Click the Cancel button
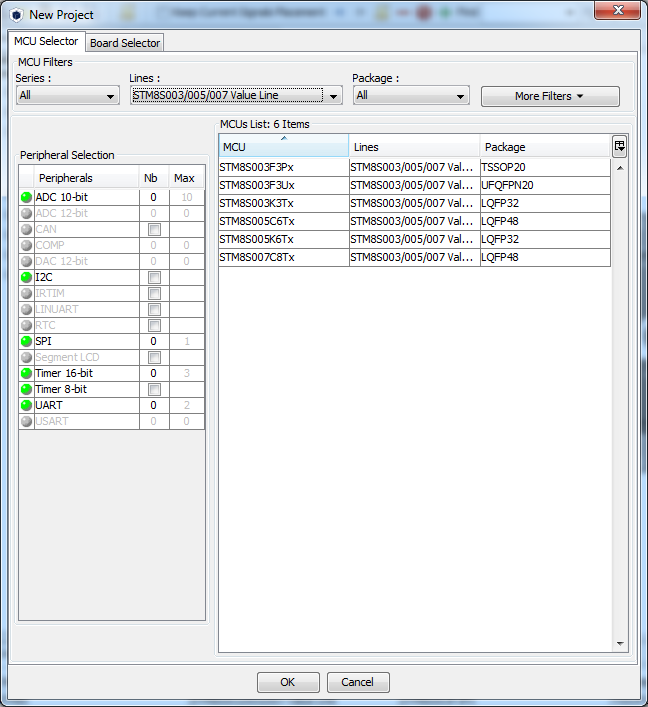The width and height of the screenshot is (648, 707). coord(358,682)
